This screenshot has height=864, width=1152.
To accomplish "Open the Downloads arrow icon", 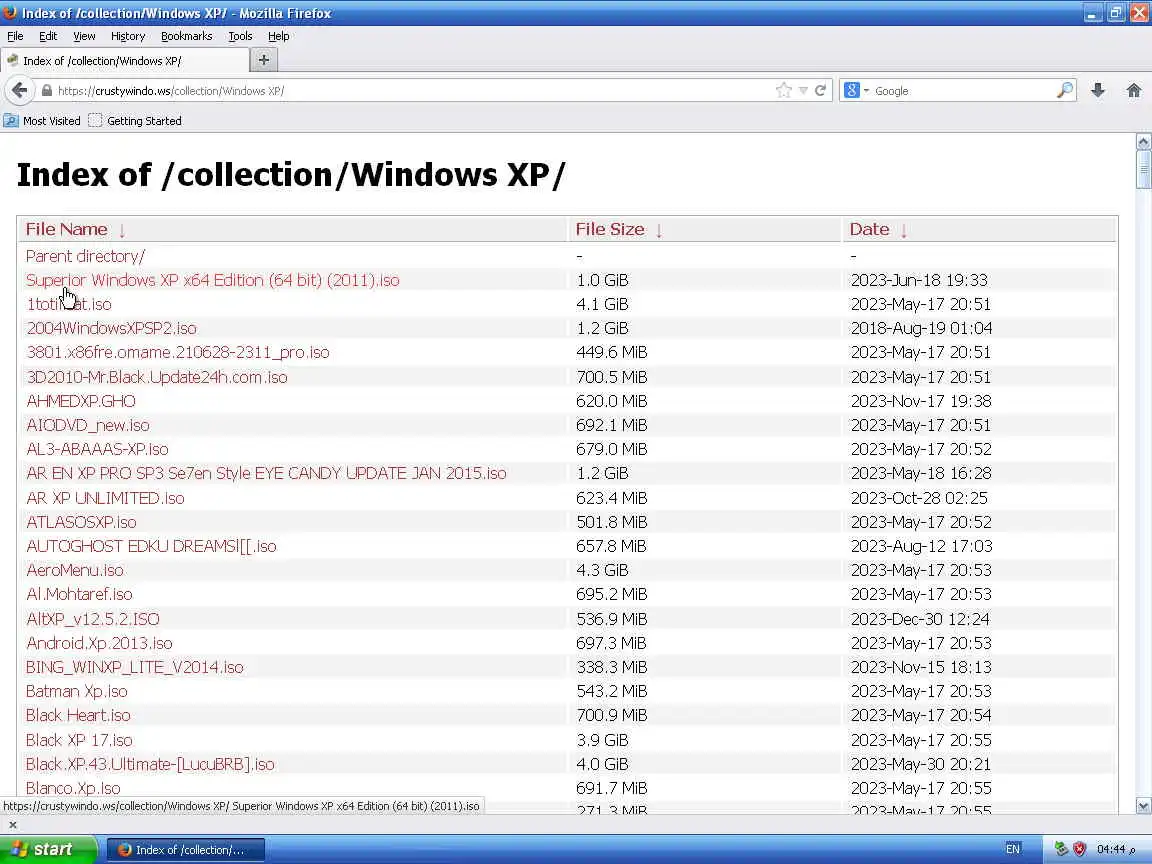I will point(1098,90).
